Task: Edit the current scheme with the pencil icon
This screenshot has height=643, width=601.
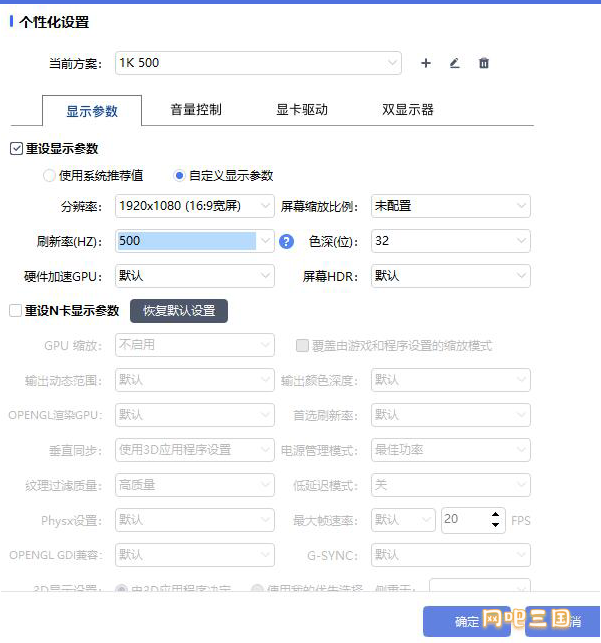Action: click(x=454, y=63)
